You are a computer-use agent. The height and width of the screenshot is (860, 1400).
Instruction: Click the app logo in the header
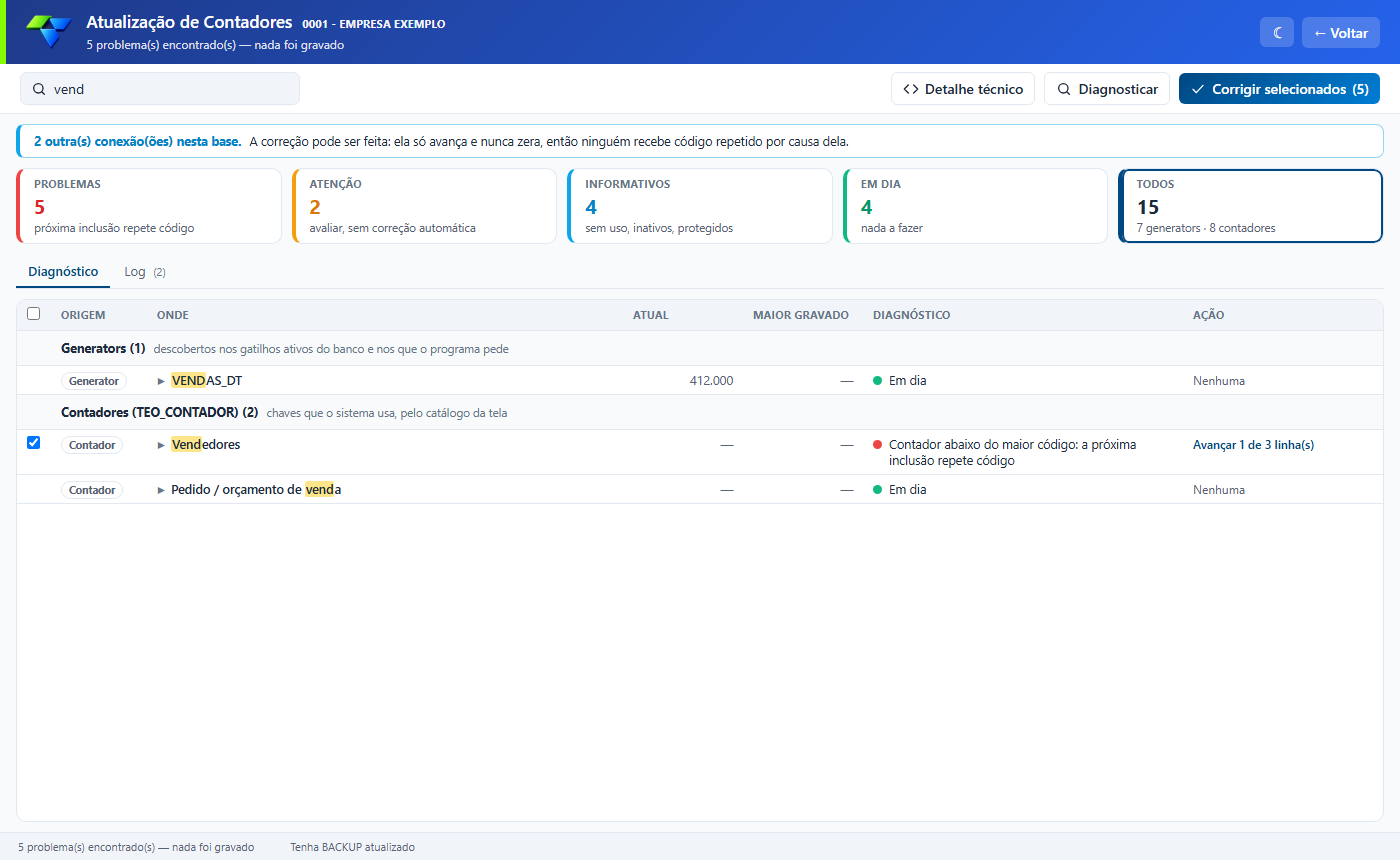(48, 32)
